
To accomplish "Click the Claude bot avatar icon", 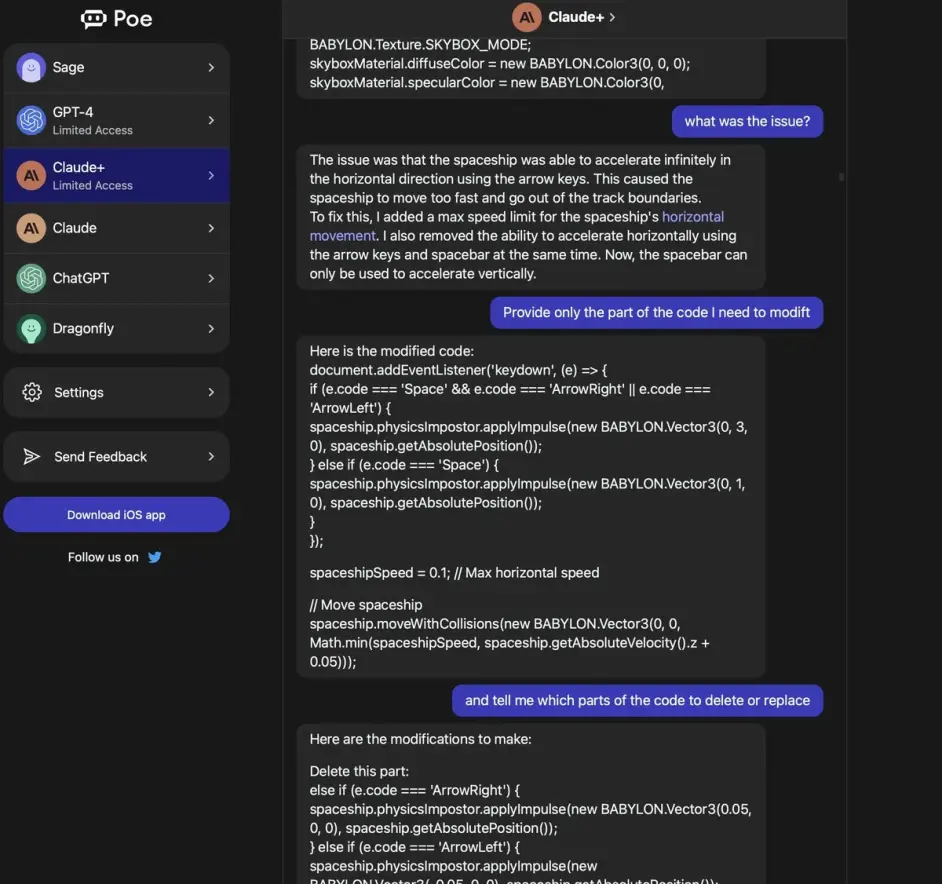I will click(31, 228).
